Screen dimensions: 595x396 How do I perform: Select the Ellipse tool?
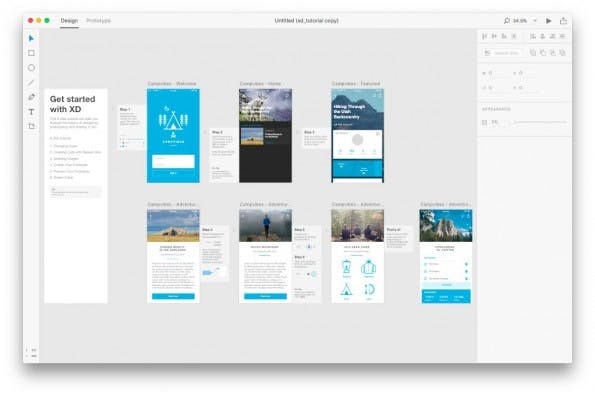click(31, 68)
